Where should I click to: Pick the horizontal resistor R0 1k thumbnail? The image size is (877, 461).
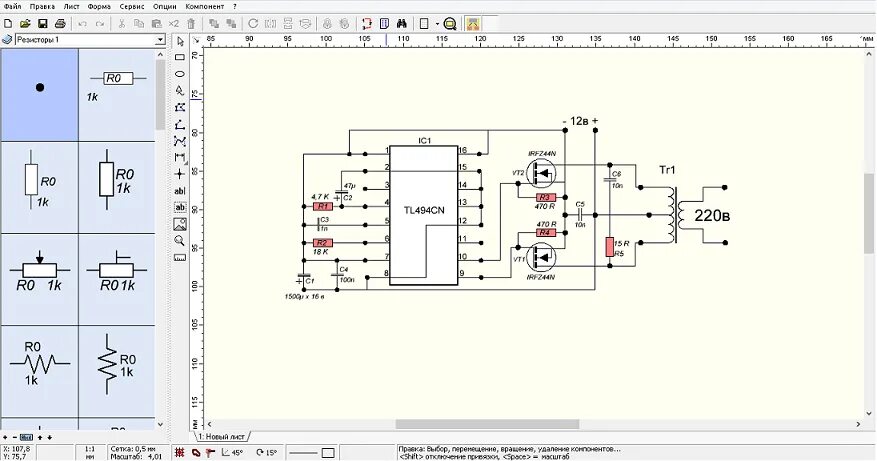pos(117,95)
